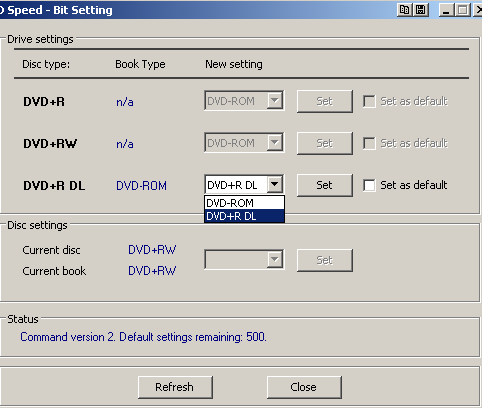Viewport: 482px width, 408px height.
Task: Click the Close button at bottom
Action: (x=304, y=387)
